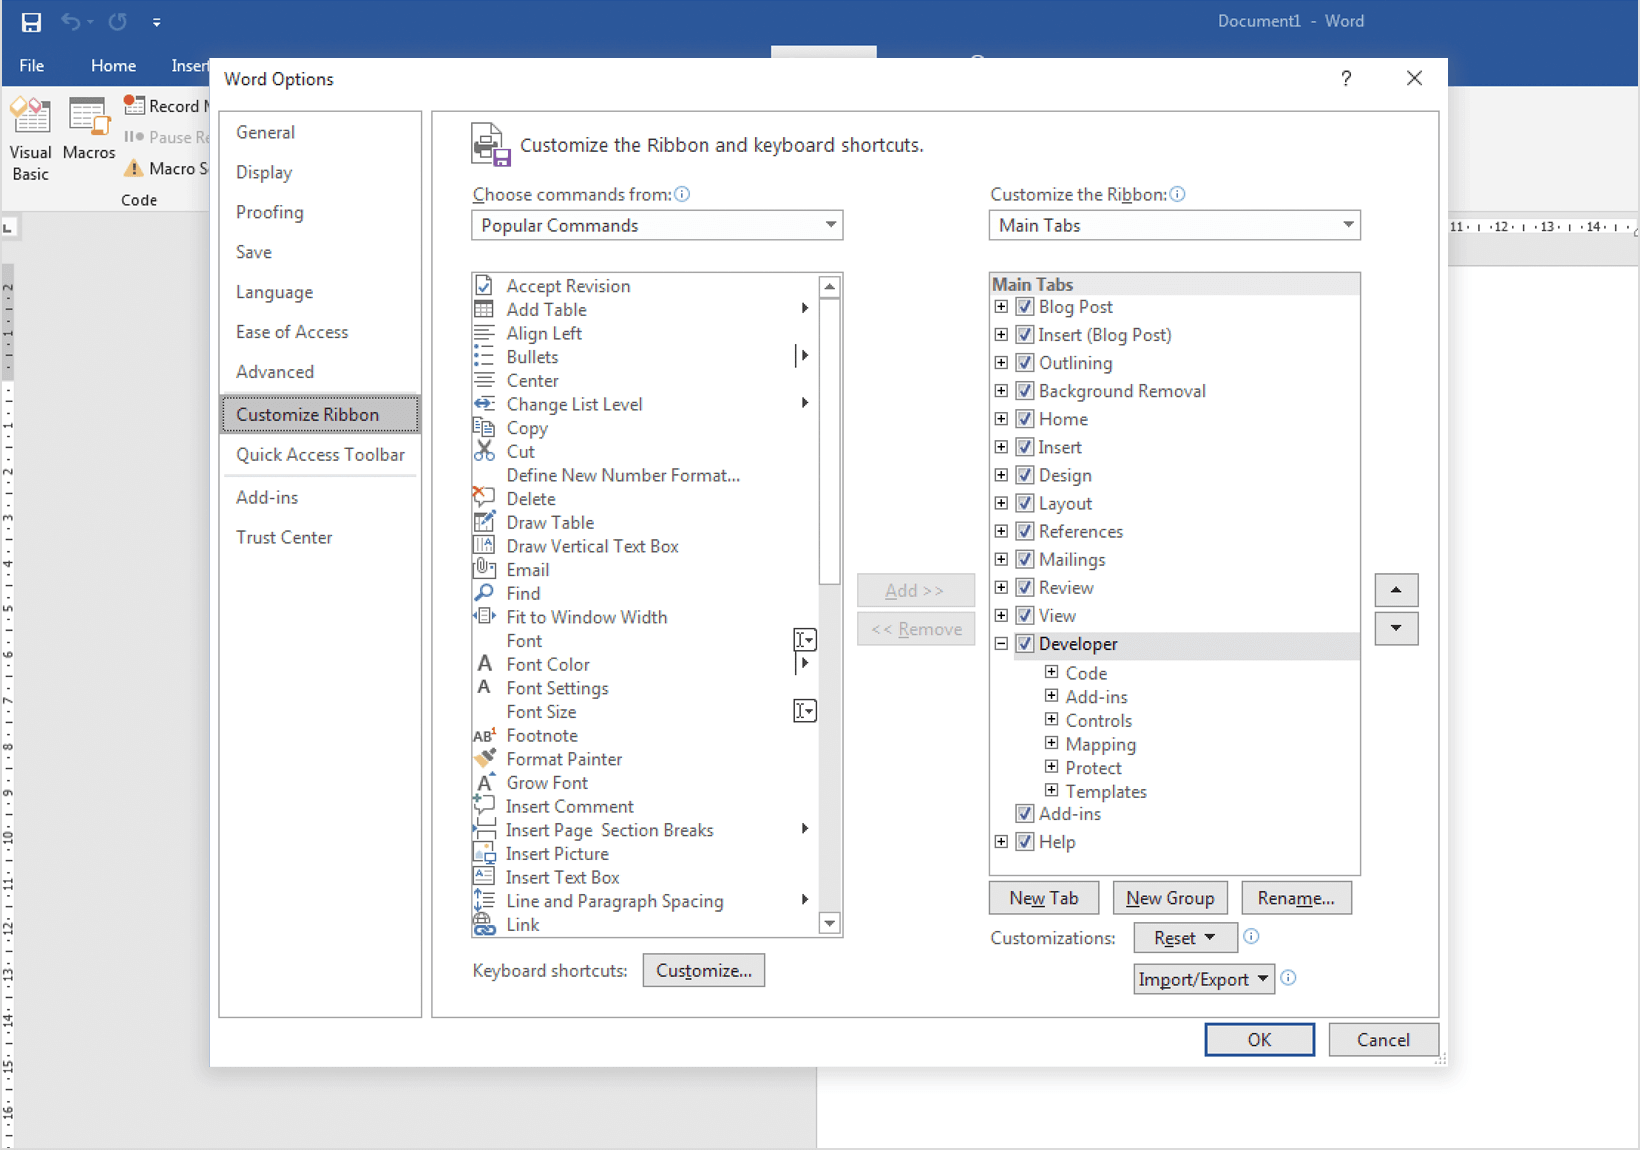Image resolution: width=1640 pixels, height=1150 pixels.
Task: Click the Macro Security warning icon
Action: click(134, 168)
